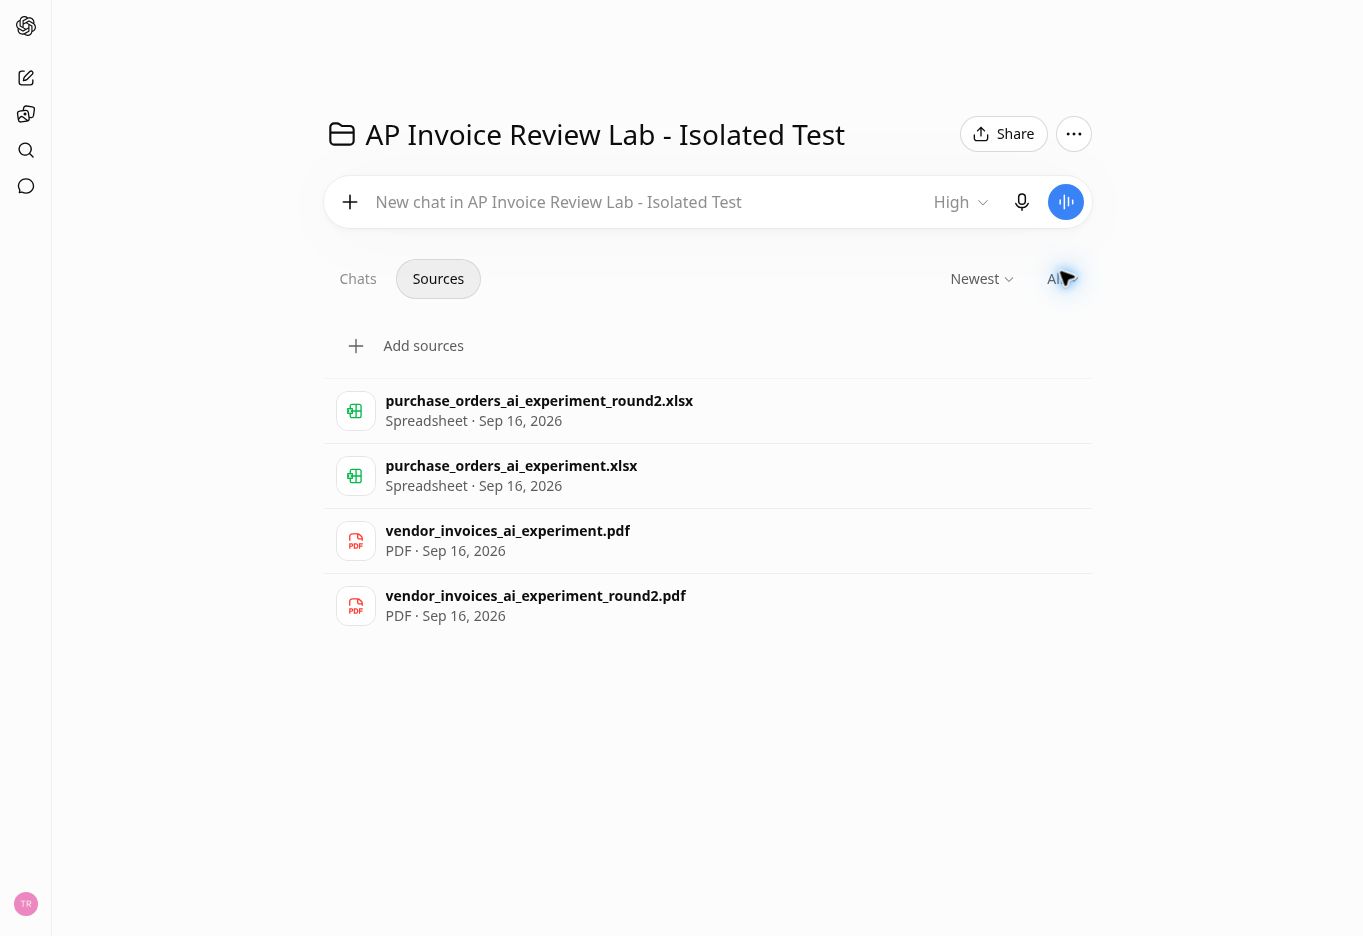Click the AP Invoice Review Lab project title
This screenshot has width=1363, height=936.
[605, 135]
